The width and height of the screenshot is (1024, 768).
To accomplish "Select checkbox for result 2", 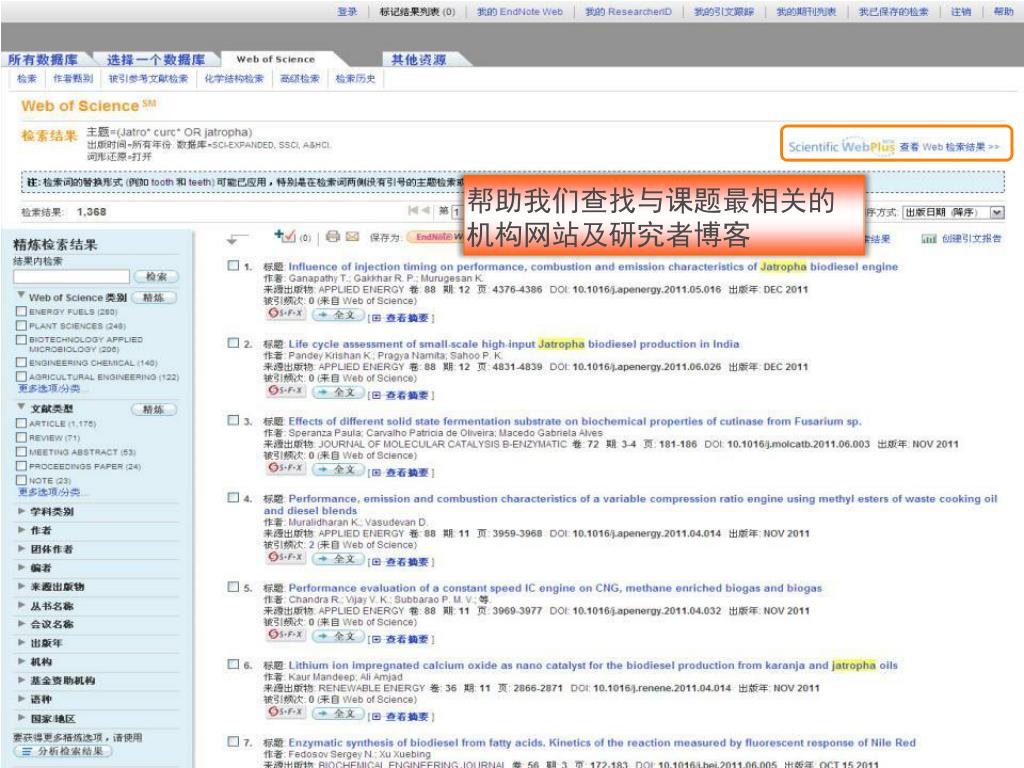I will coord(233,342).
